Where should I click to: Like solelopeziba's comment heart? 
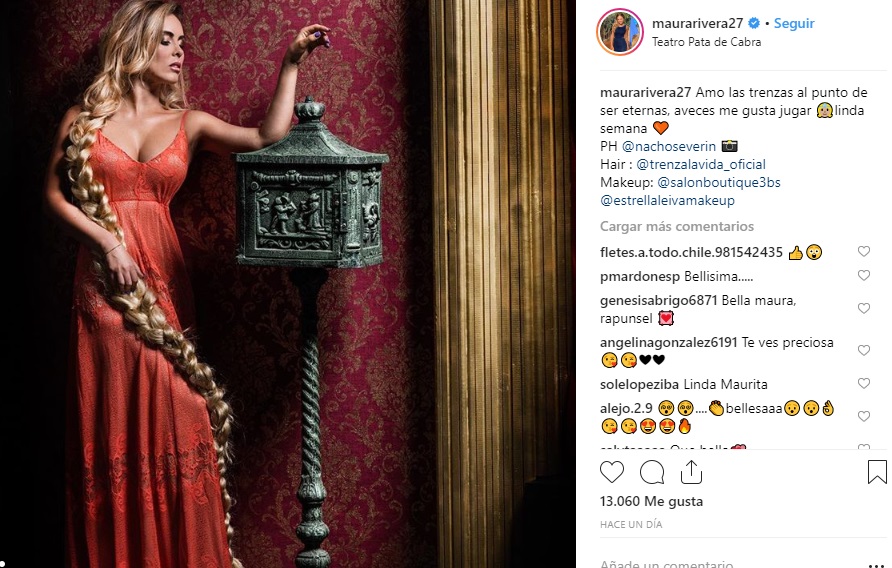(x=864, y=384)
